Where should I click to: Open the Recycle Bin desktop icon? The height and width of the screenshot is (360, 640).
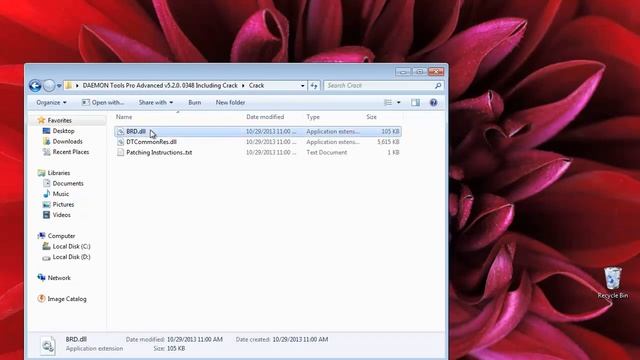[x=613, y=282]
